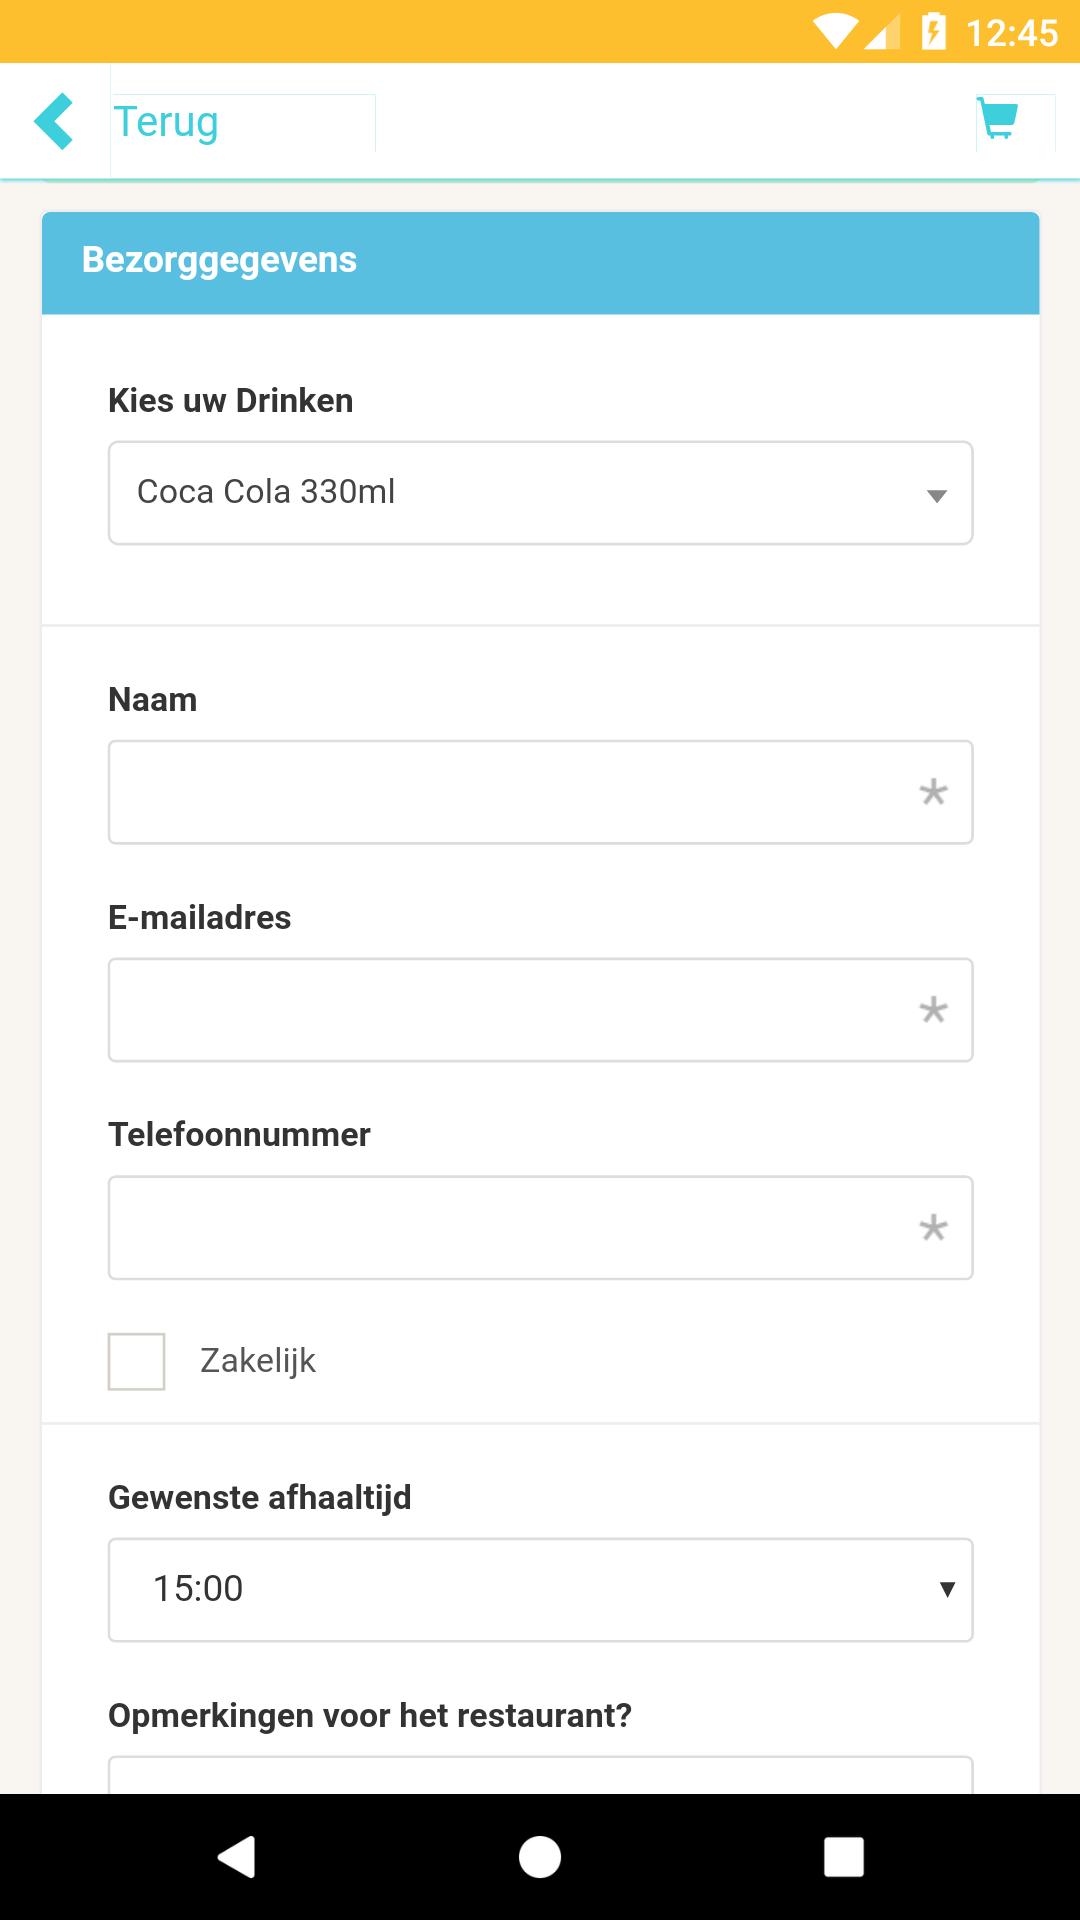
Task: Expand the Gewenste afhaaltijd time dropdown
Action: (x=540, y=1590)
